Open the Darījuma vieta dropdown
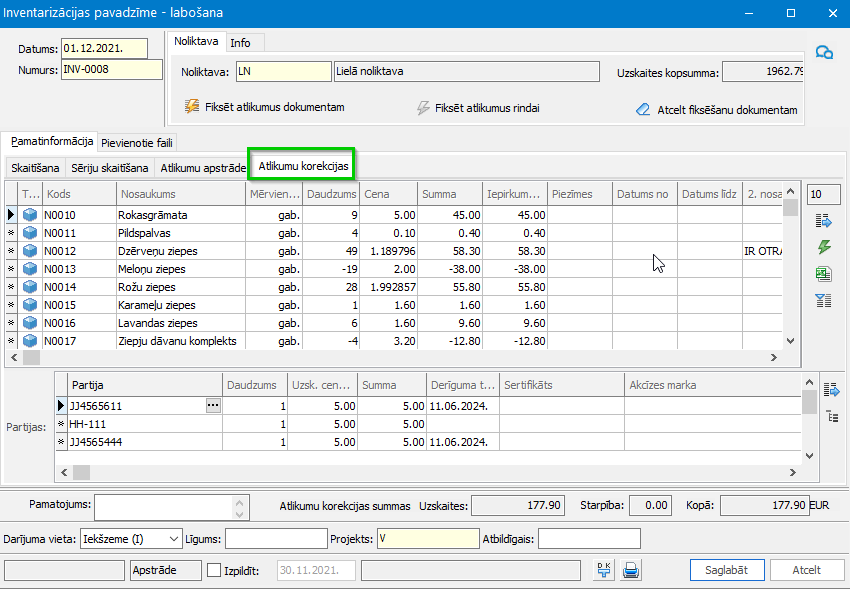The image size is (850, 589). [173, 539]
